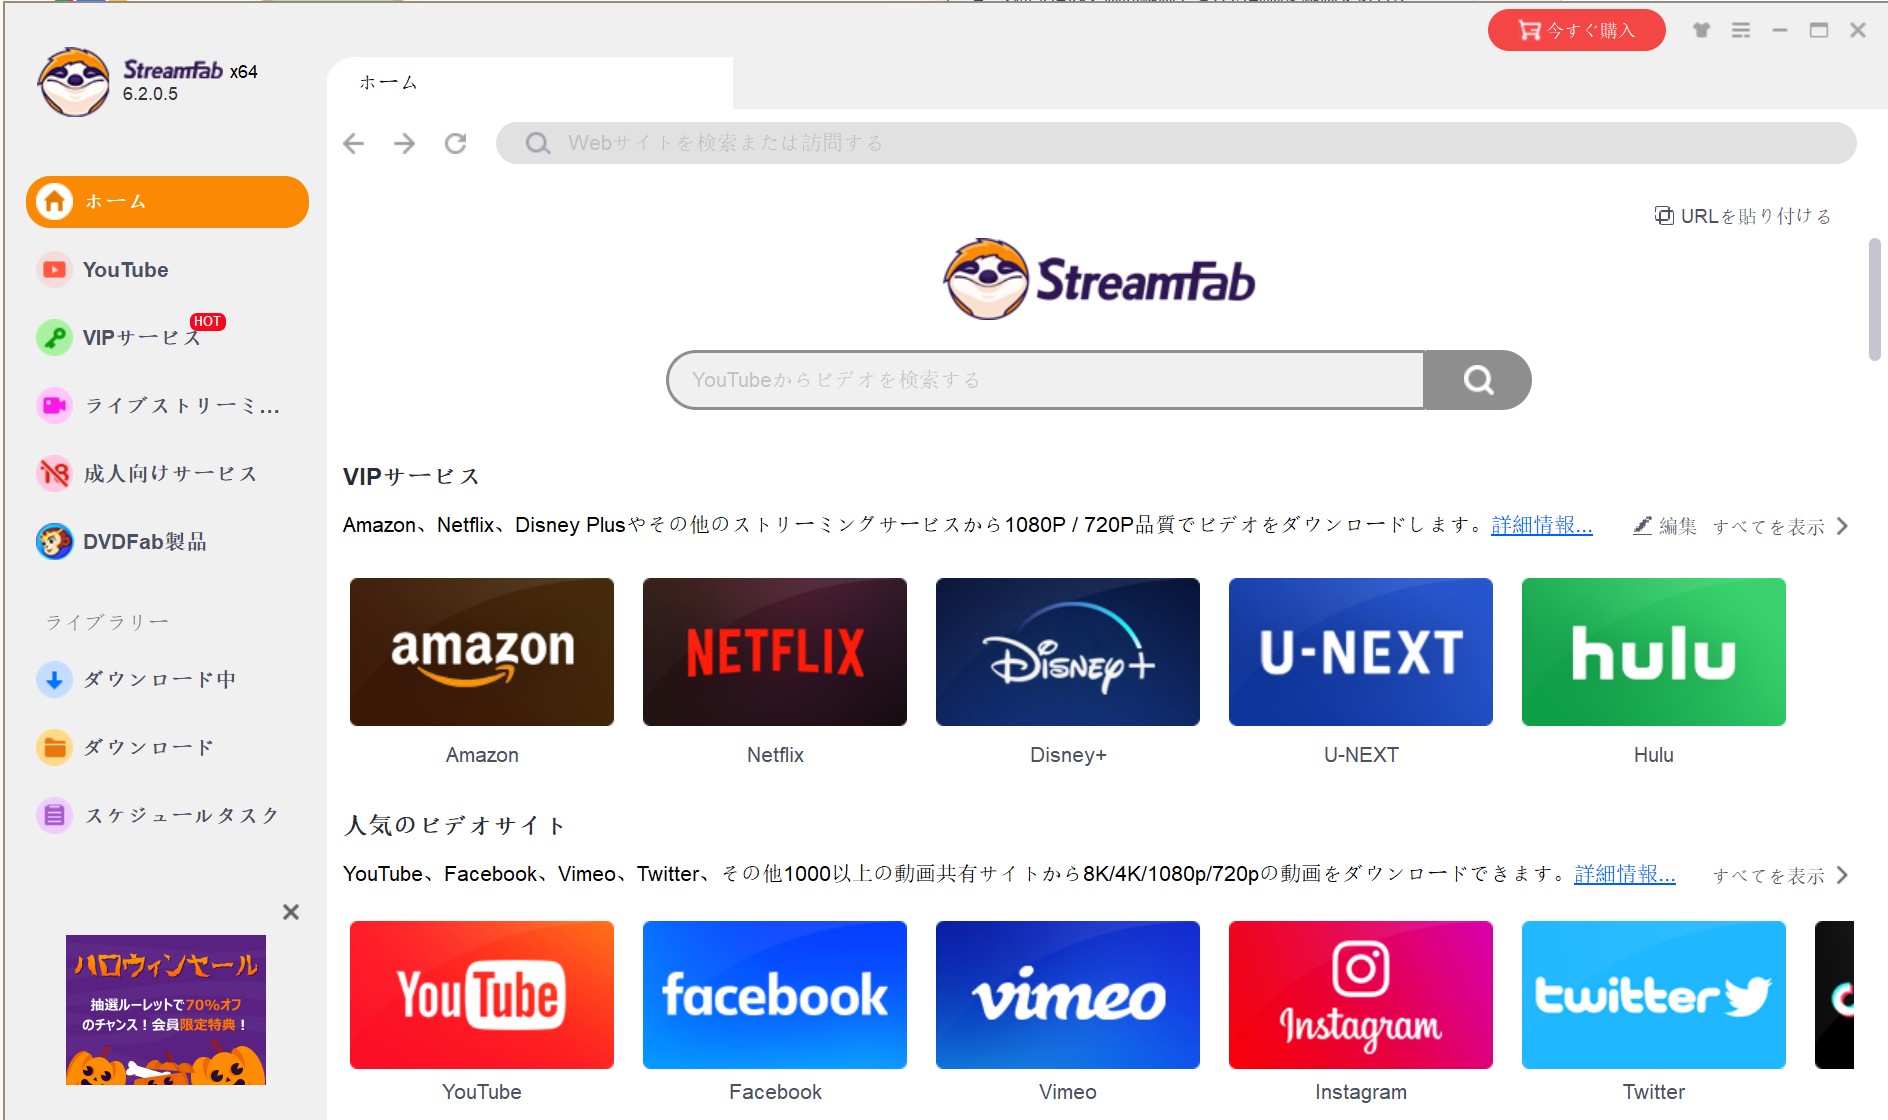Click the VIP services key icon
Viewport: 1888px width, 1120px height.
54,338
